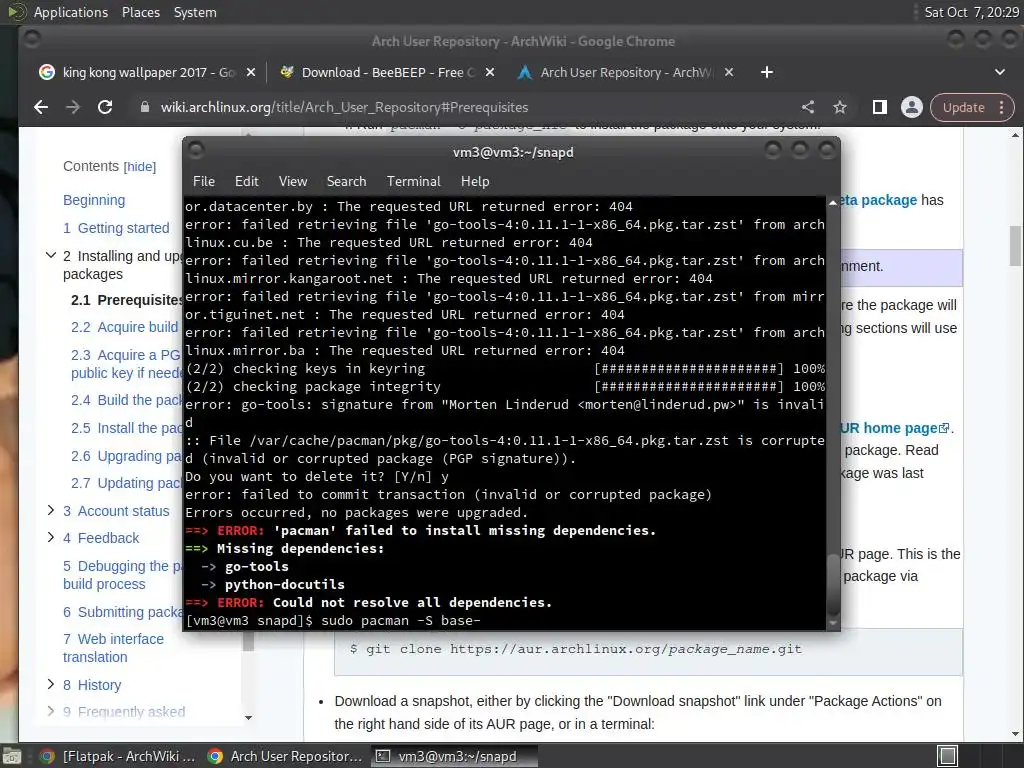
Task: Click the lock icon in address bar
Action: (x=145, y=107)
